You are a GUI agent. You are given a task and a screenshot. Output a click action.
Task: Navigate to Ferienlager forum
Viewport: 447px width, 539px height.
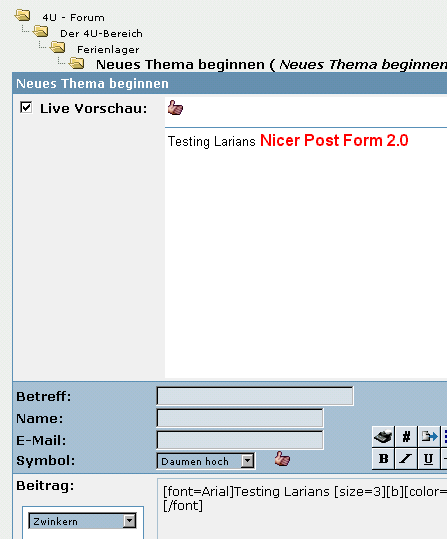pos(108,50)
